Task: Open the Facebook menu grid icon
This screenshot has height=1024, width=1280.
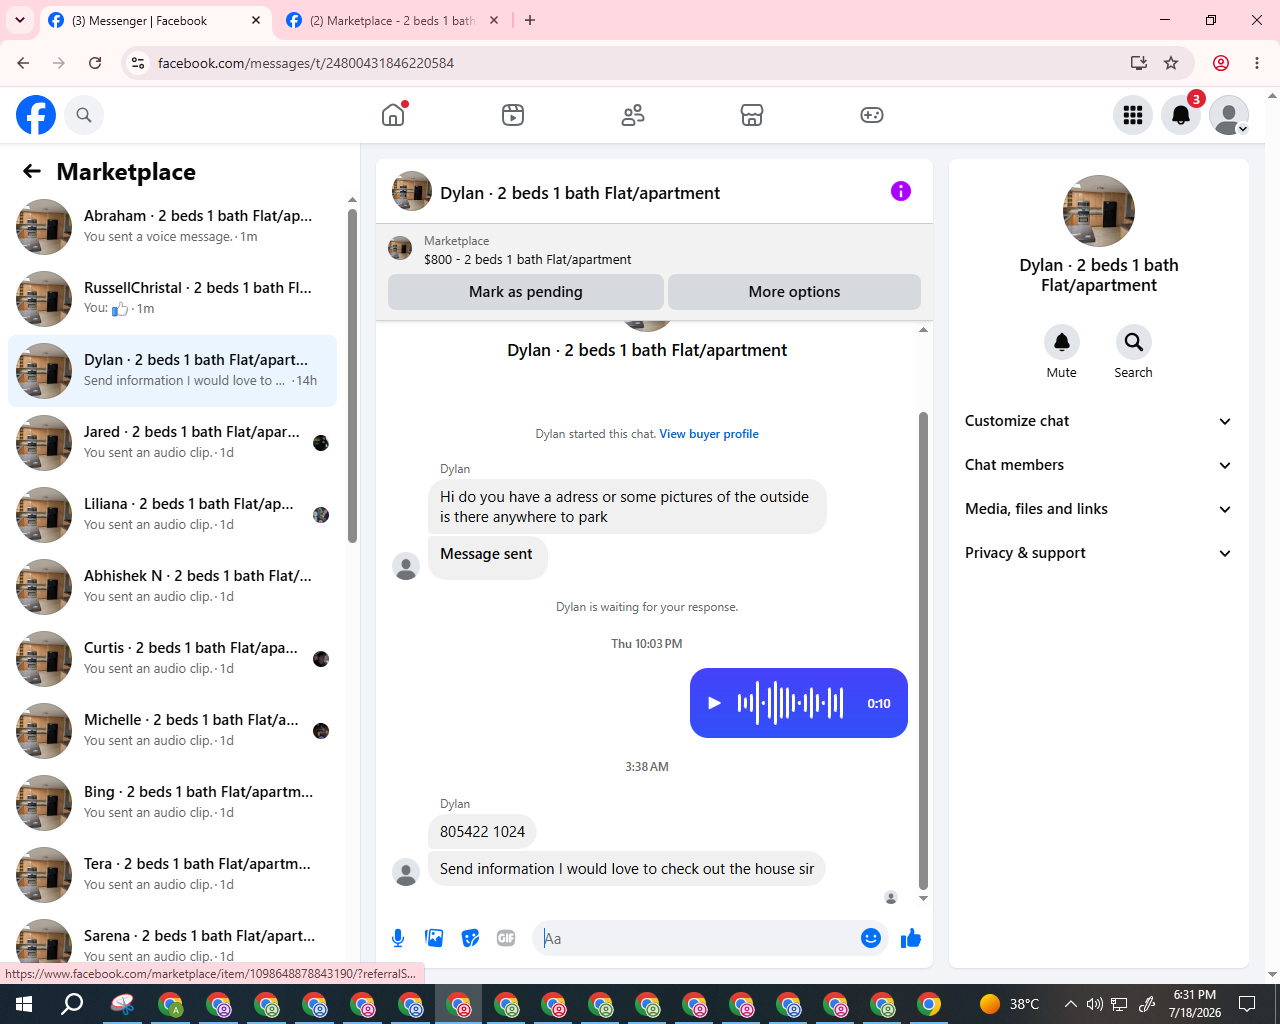Action: [x=1133, y=115]
